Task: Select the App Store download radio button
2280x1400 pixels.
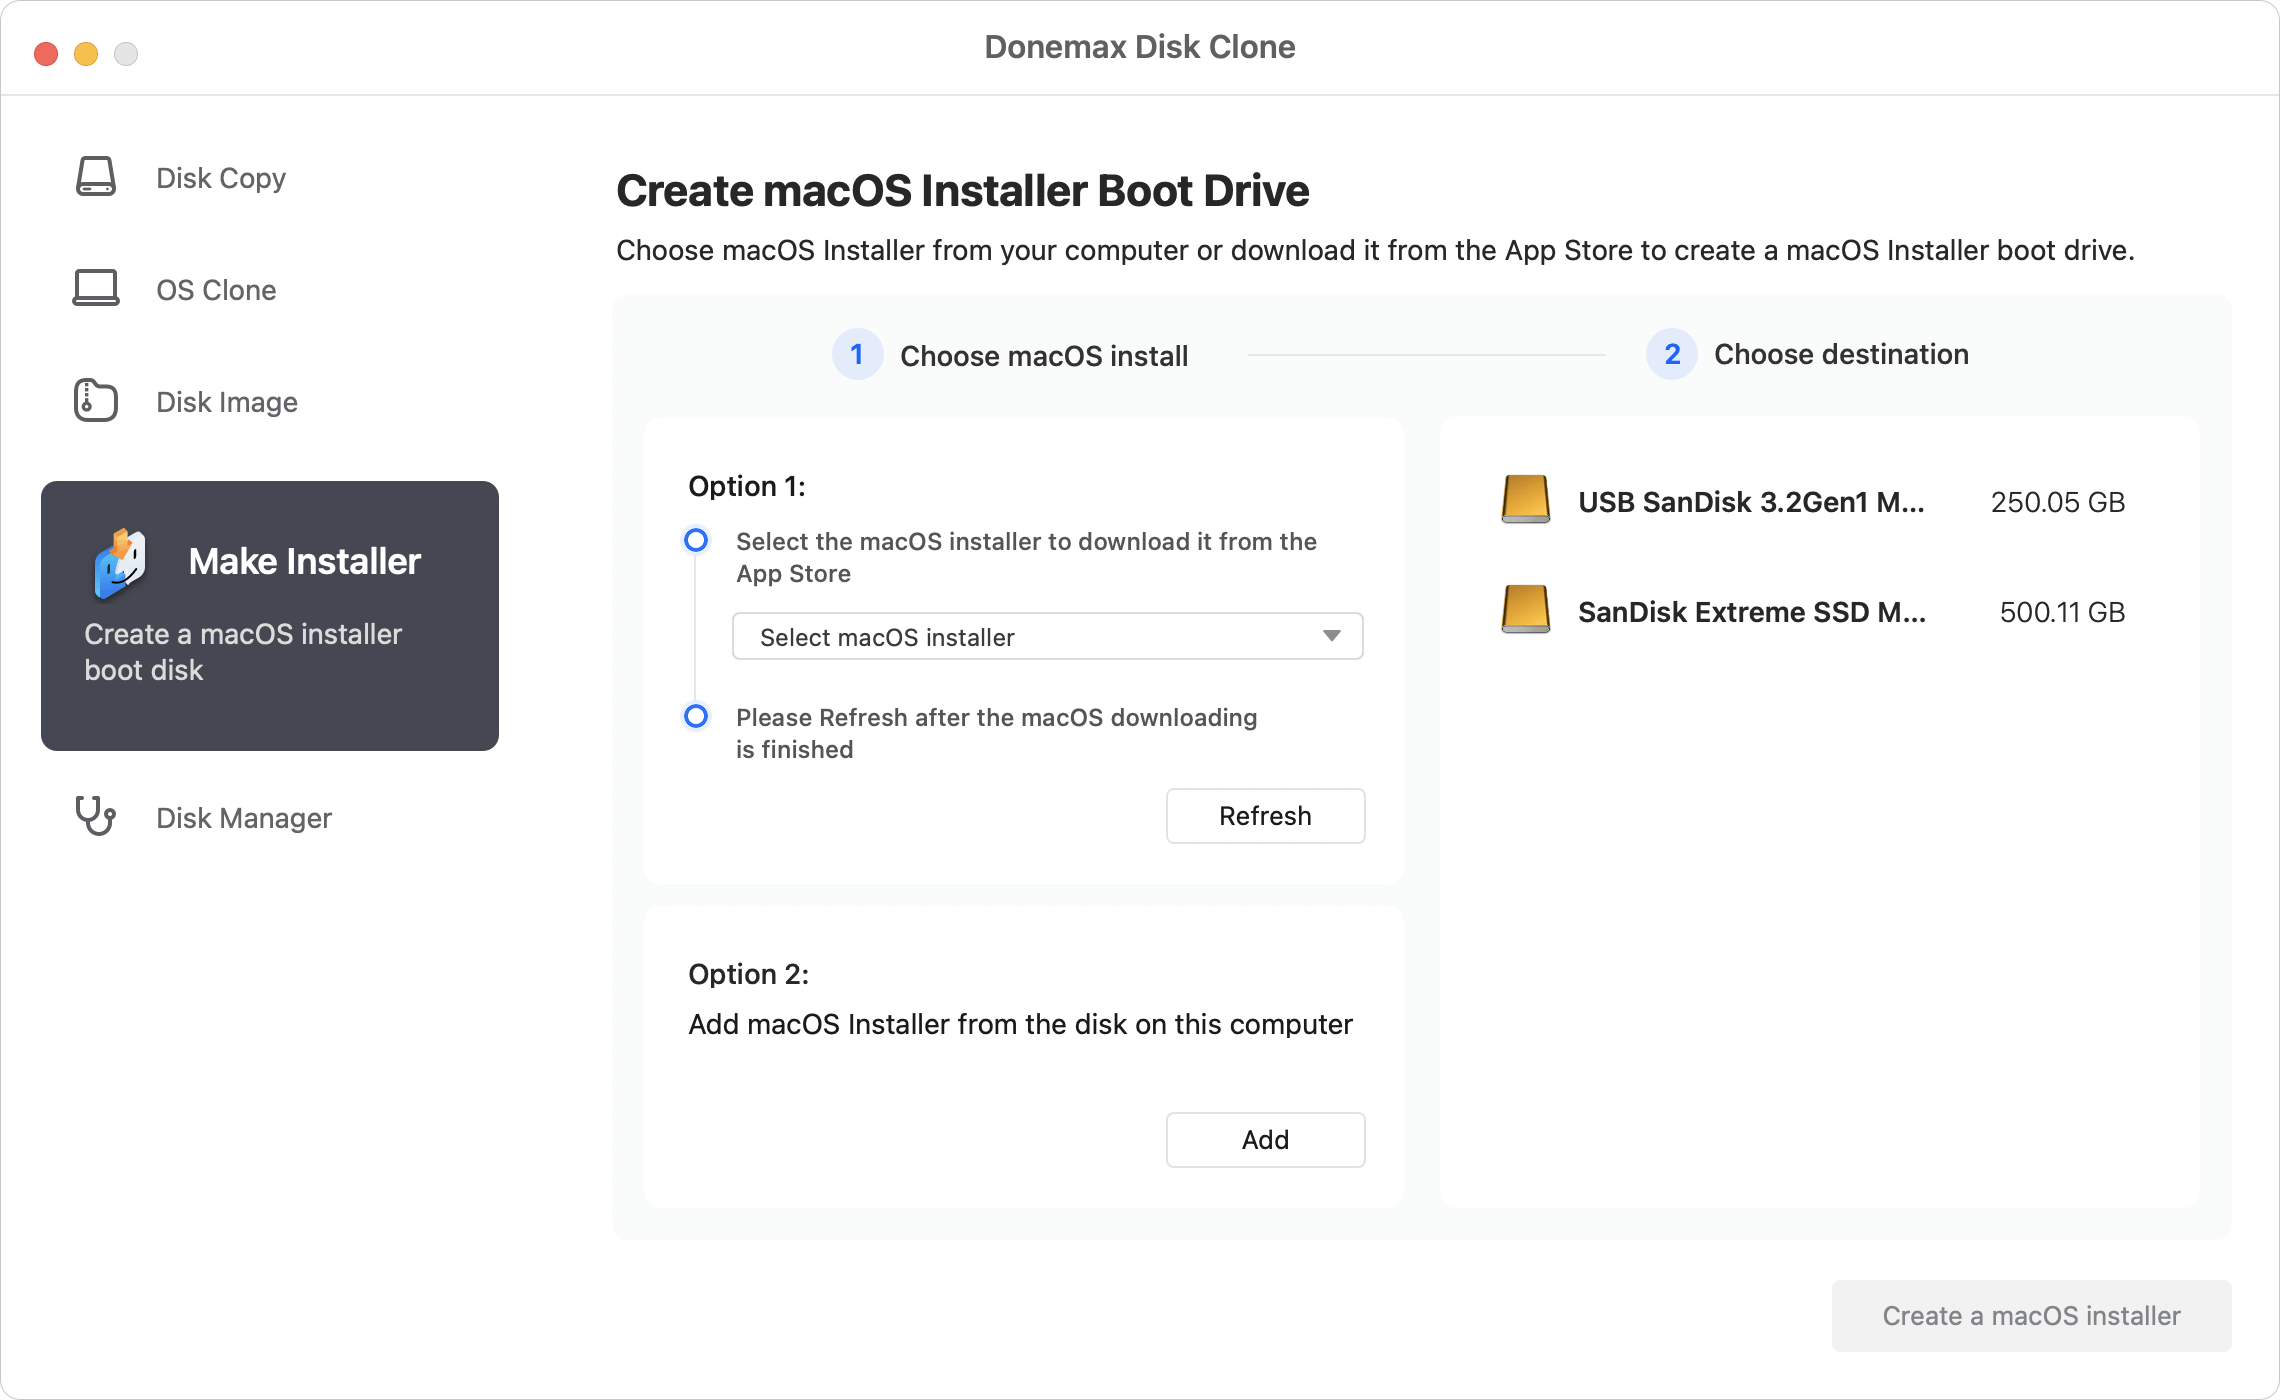Action: (x=695, y=541)
